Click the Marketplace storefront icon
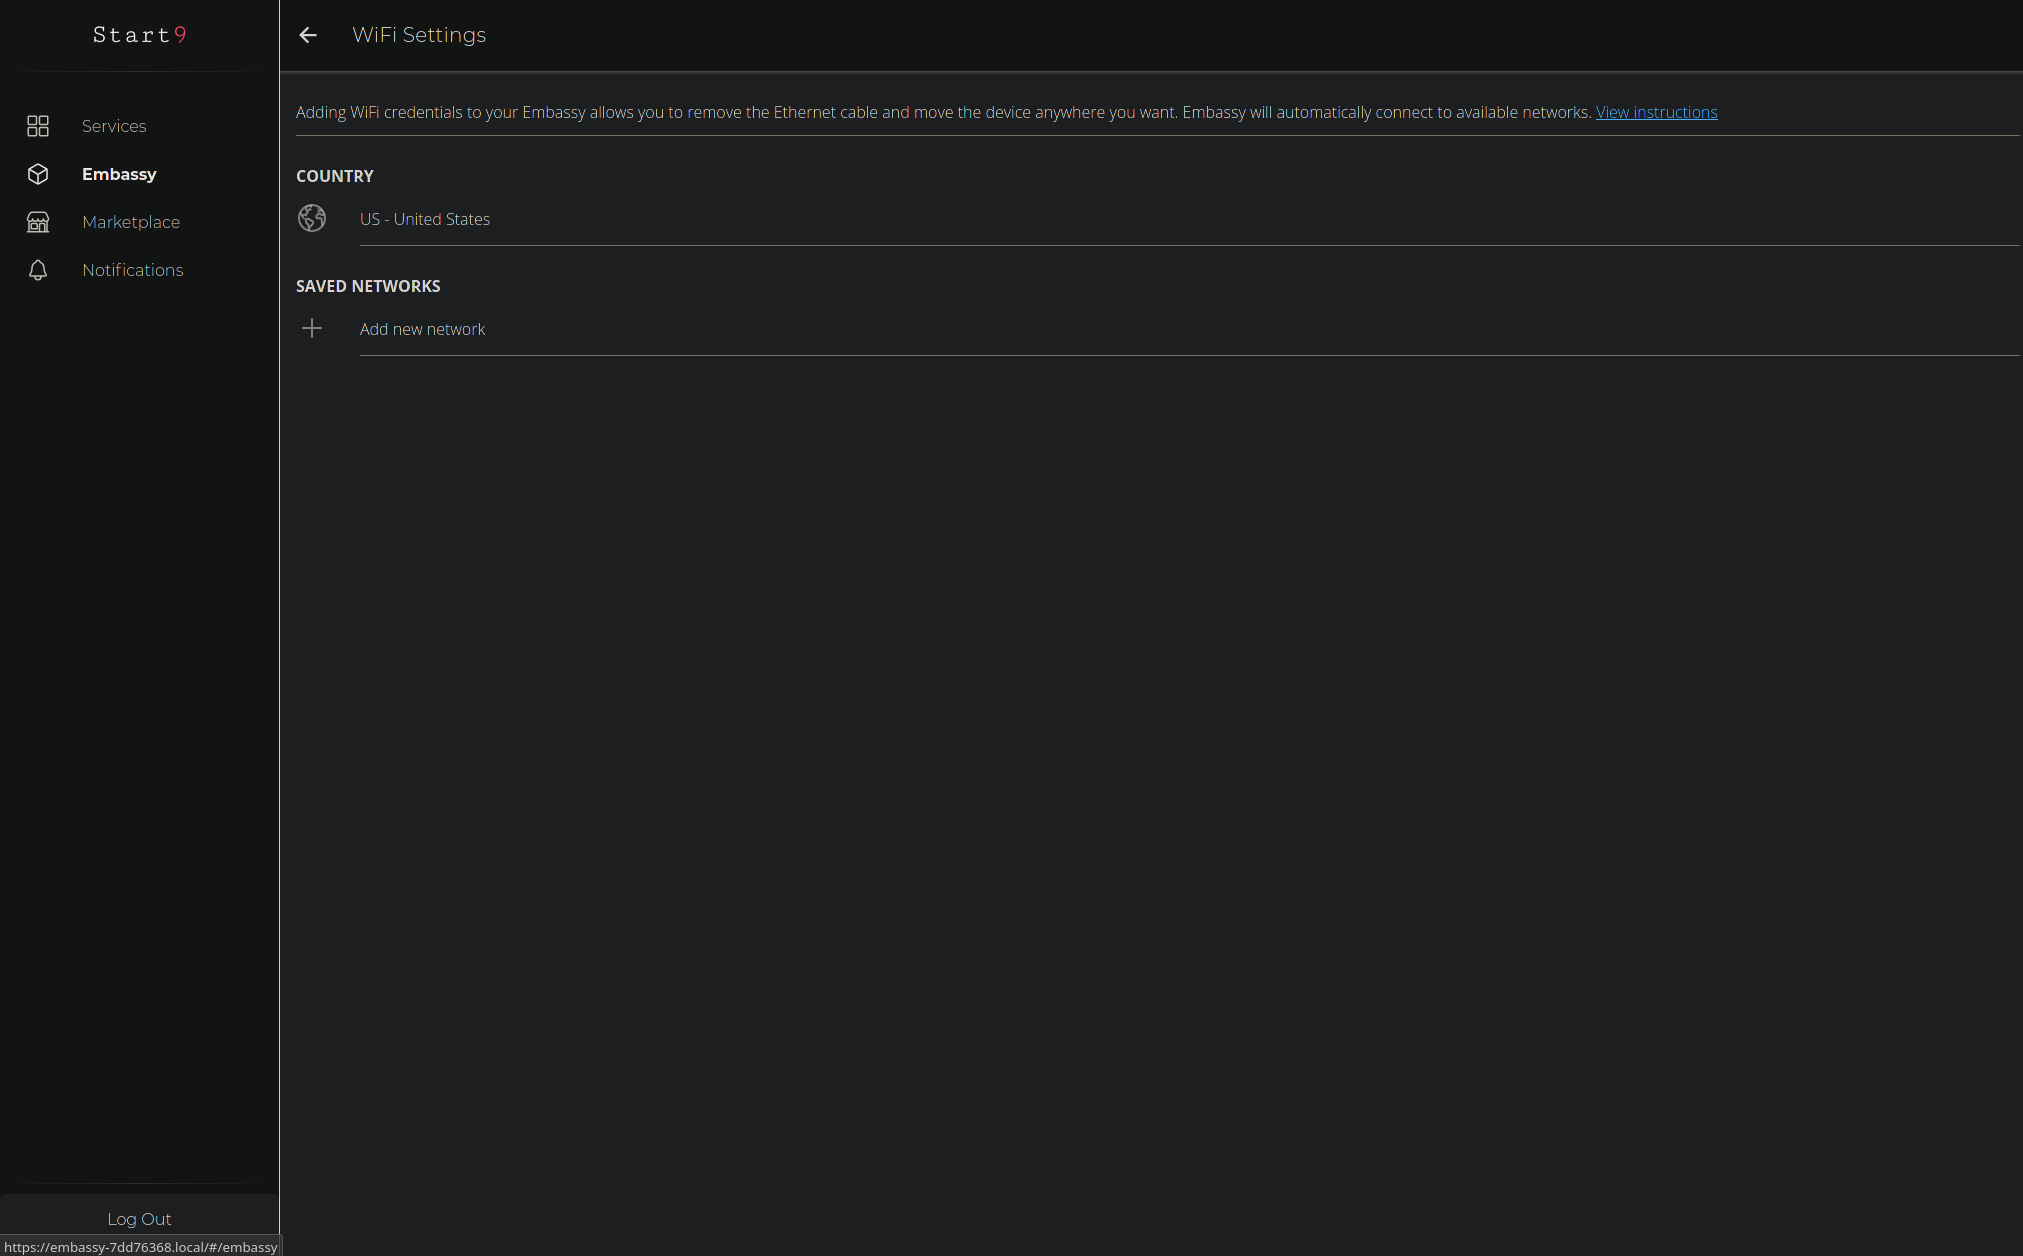The image size is (2023, 1256). tap(38, 222)
